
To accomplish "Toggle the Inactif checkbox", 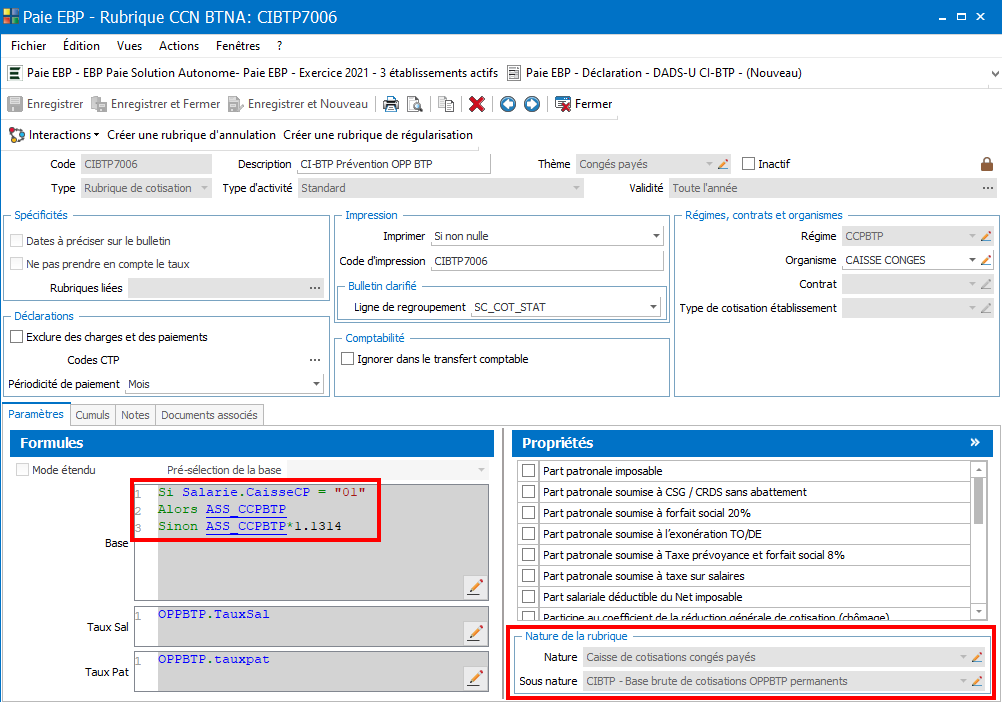I will point(748,164).
